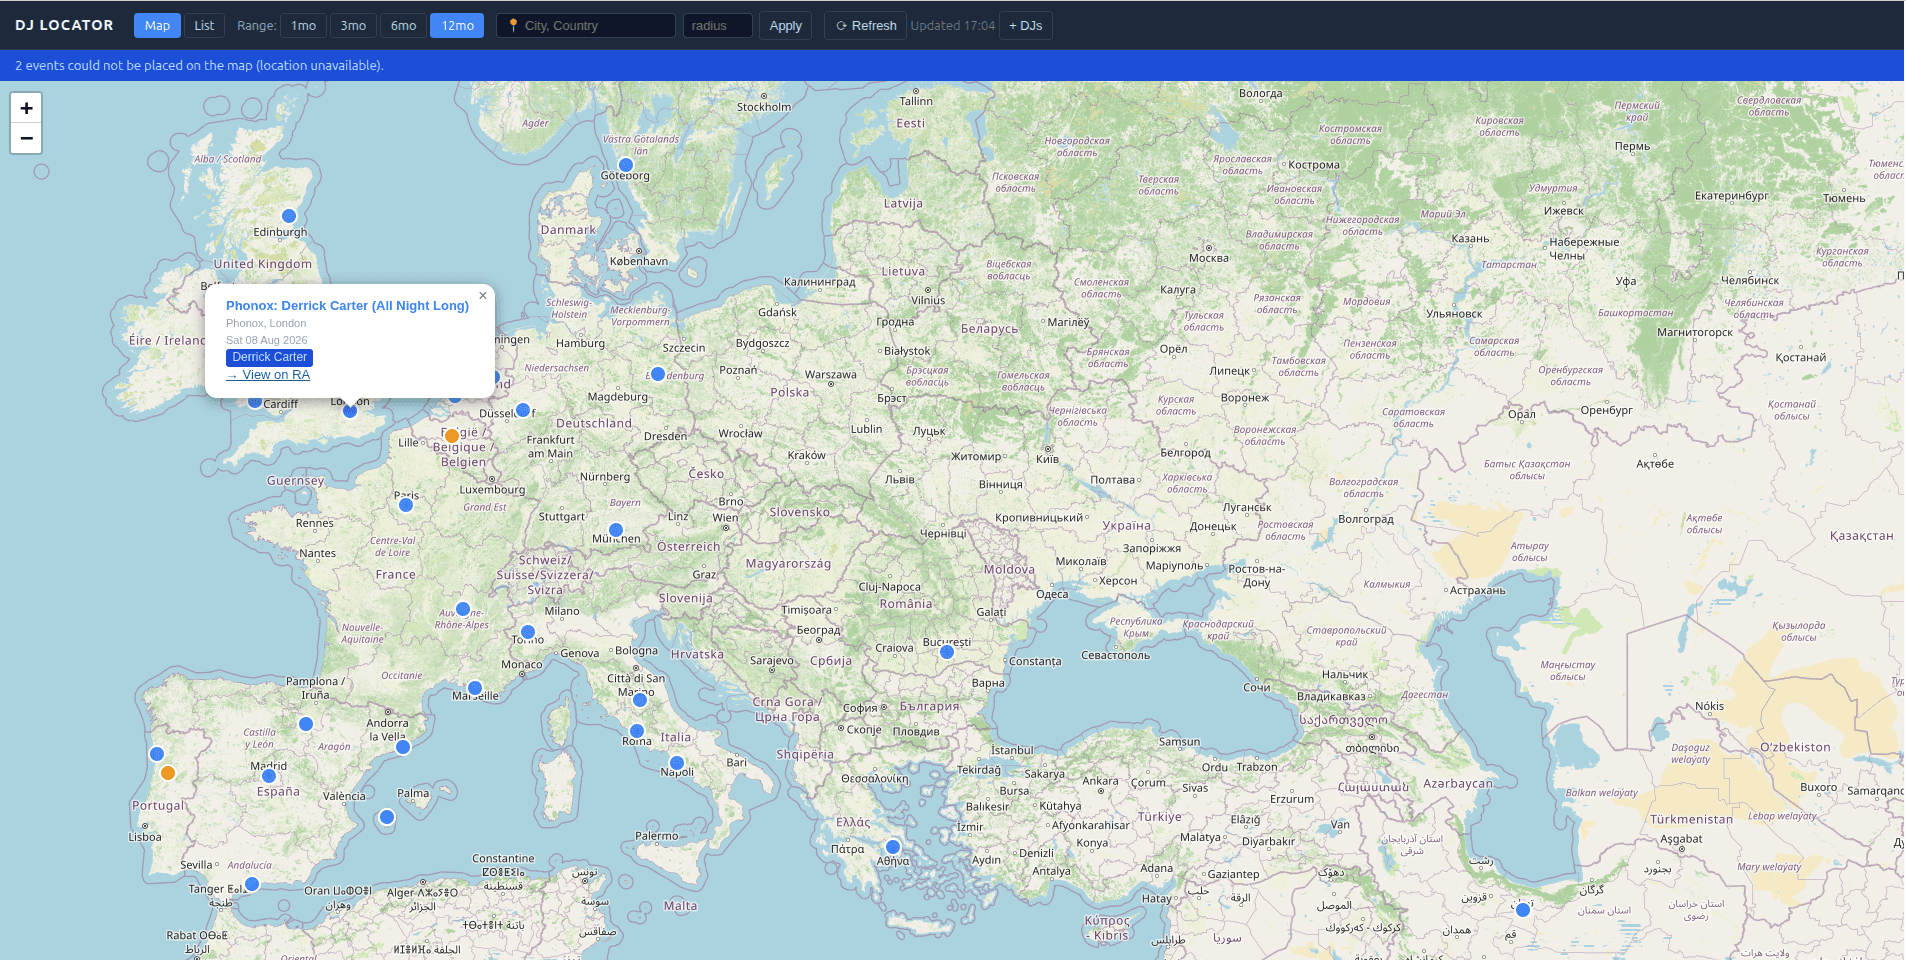This screenshot has width=1906, height=960.
Task: Apply the location filter
Action: pos(785,26)
